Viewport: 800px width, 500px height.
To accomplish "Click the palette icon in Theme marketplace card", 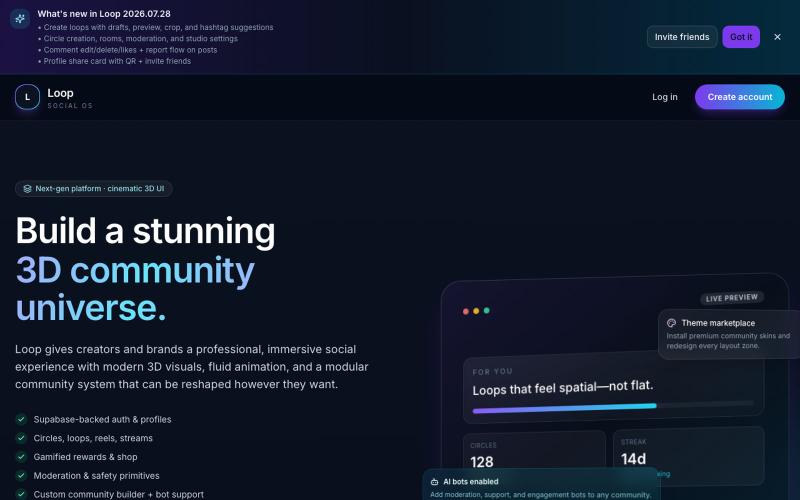I will tap(671, 323).
